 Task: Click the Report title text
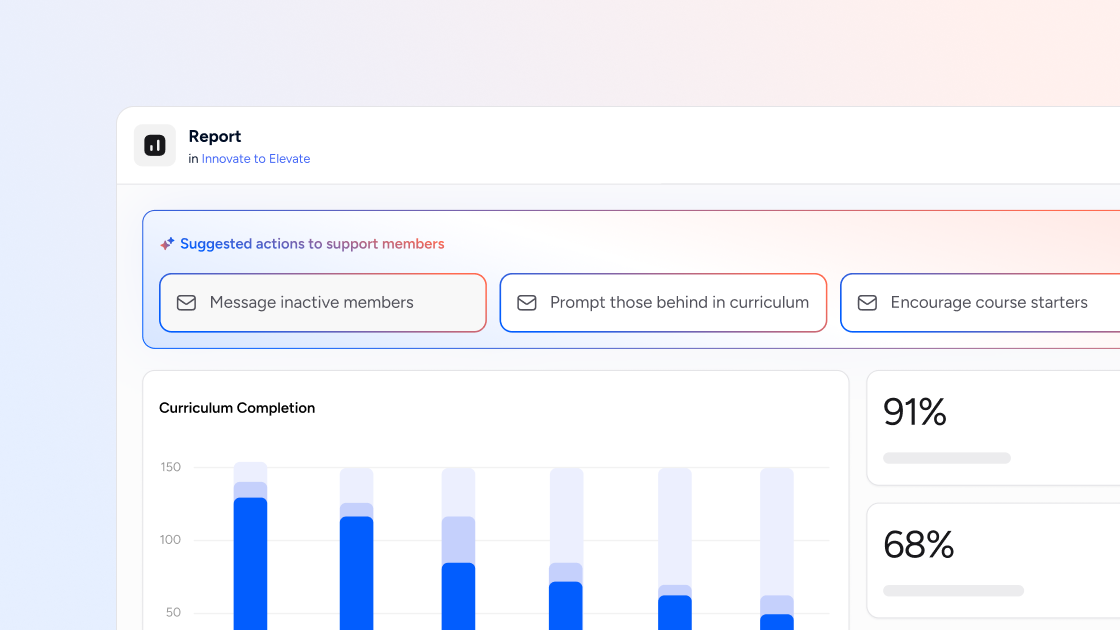(214, 136)
